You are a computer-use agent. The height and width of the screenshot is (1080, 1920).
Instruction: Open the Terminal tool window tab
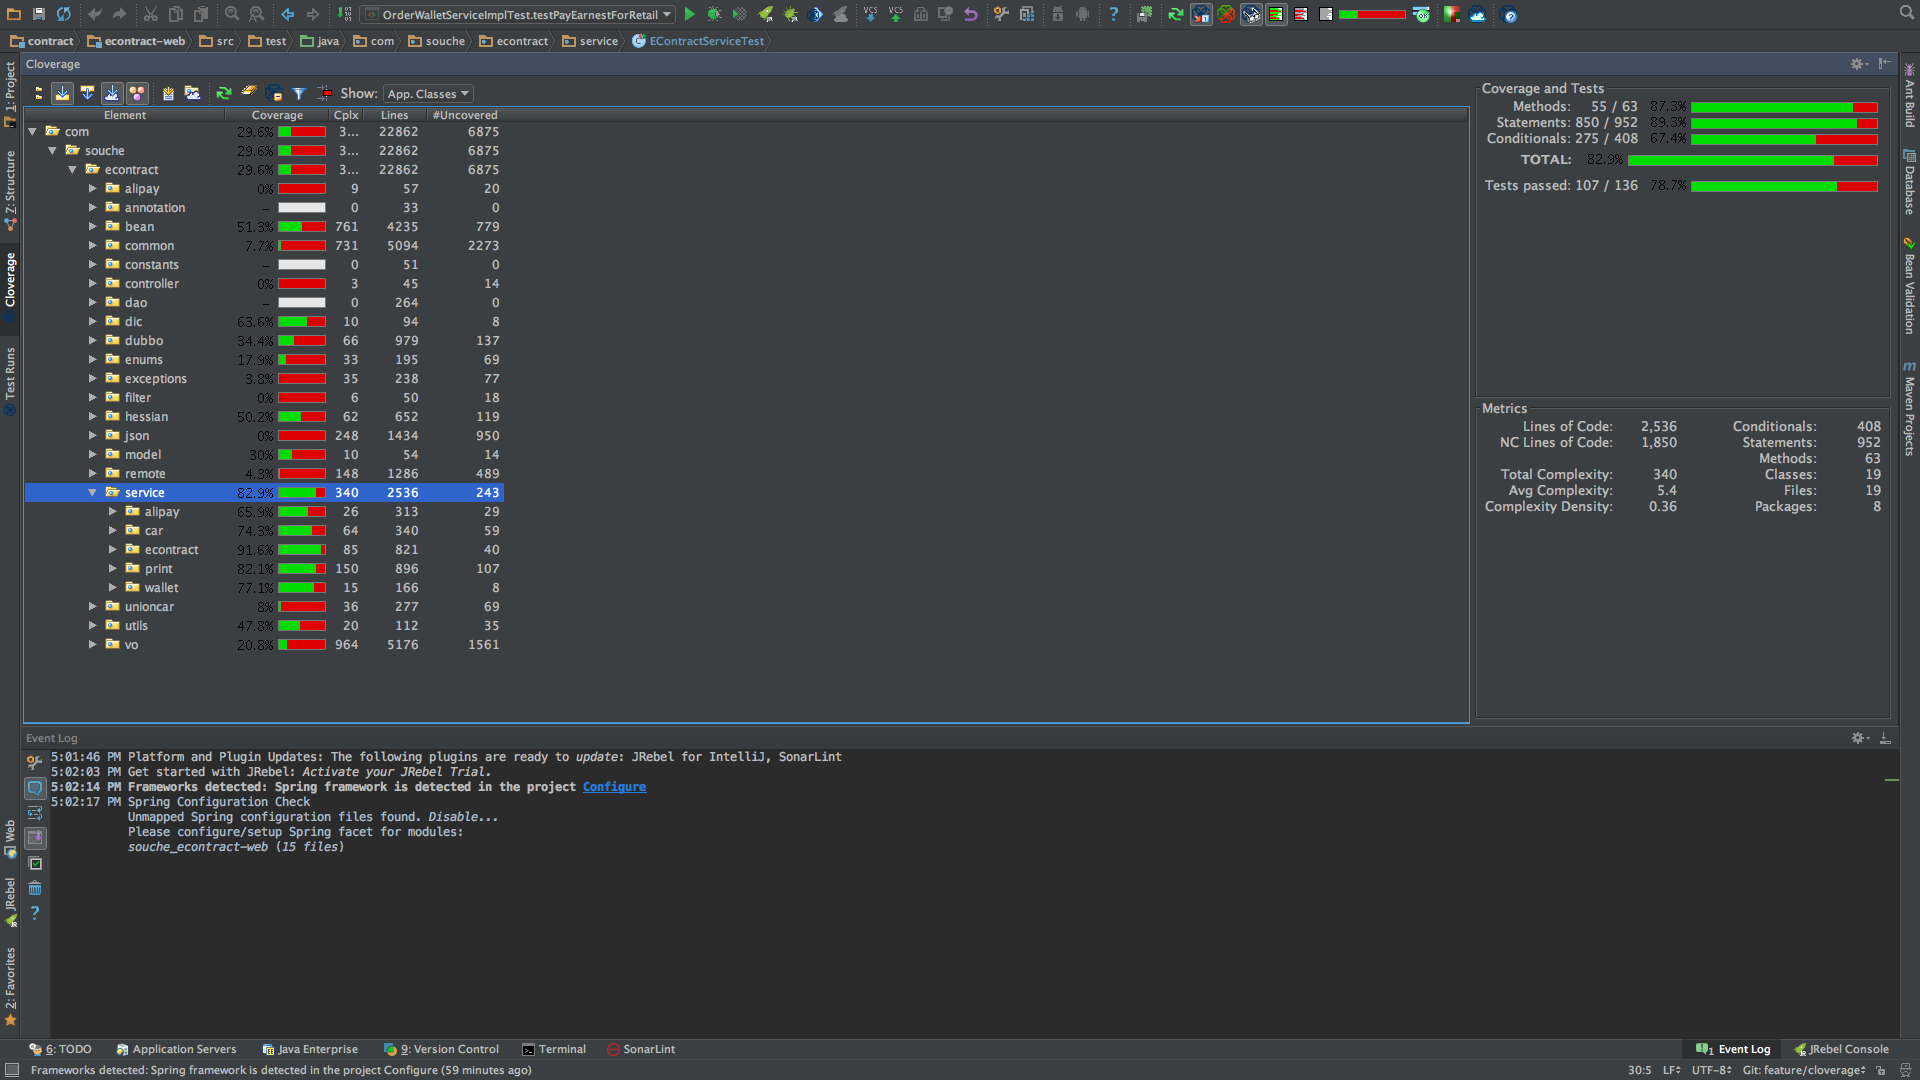pyautogui.click(x=554, y=1049)
